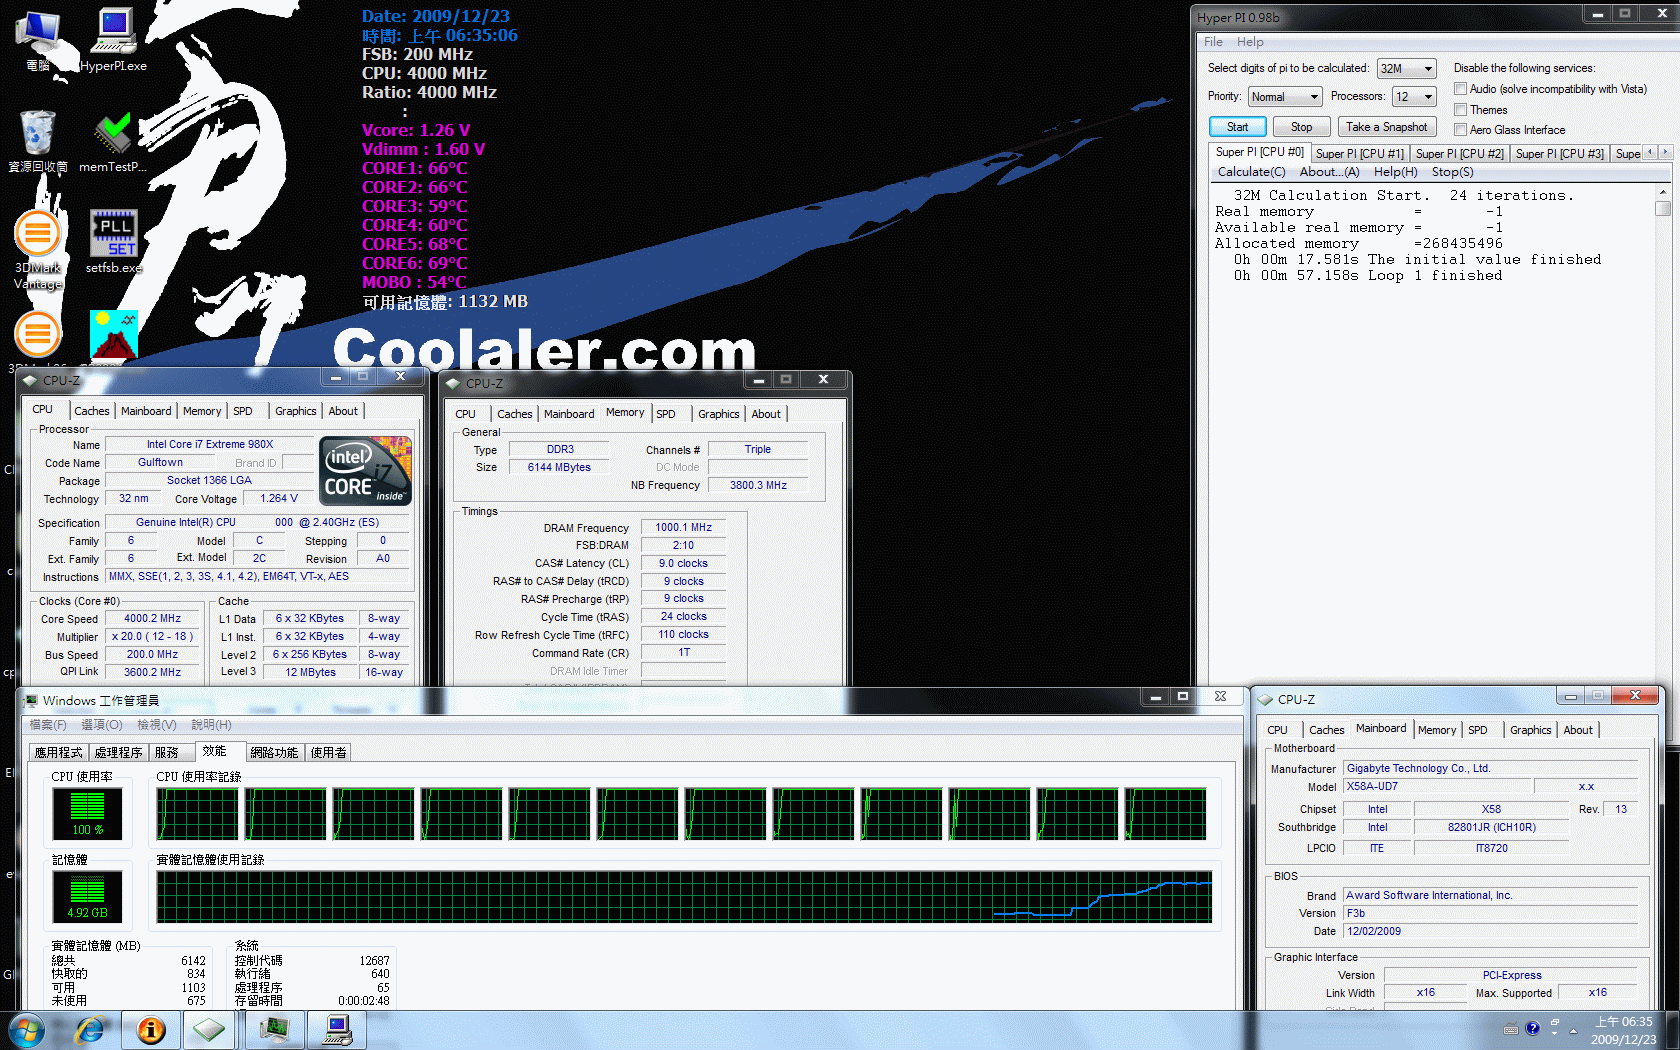
Task: Click Hyper PI output scrollbar thumb
Action: tap(1663, 209)
